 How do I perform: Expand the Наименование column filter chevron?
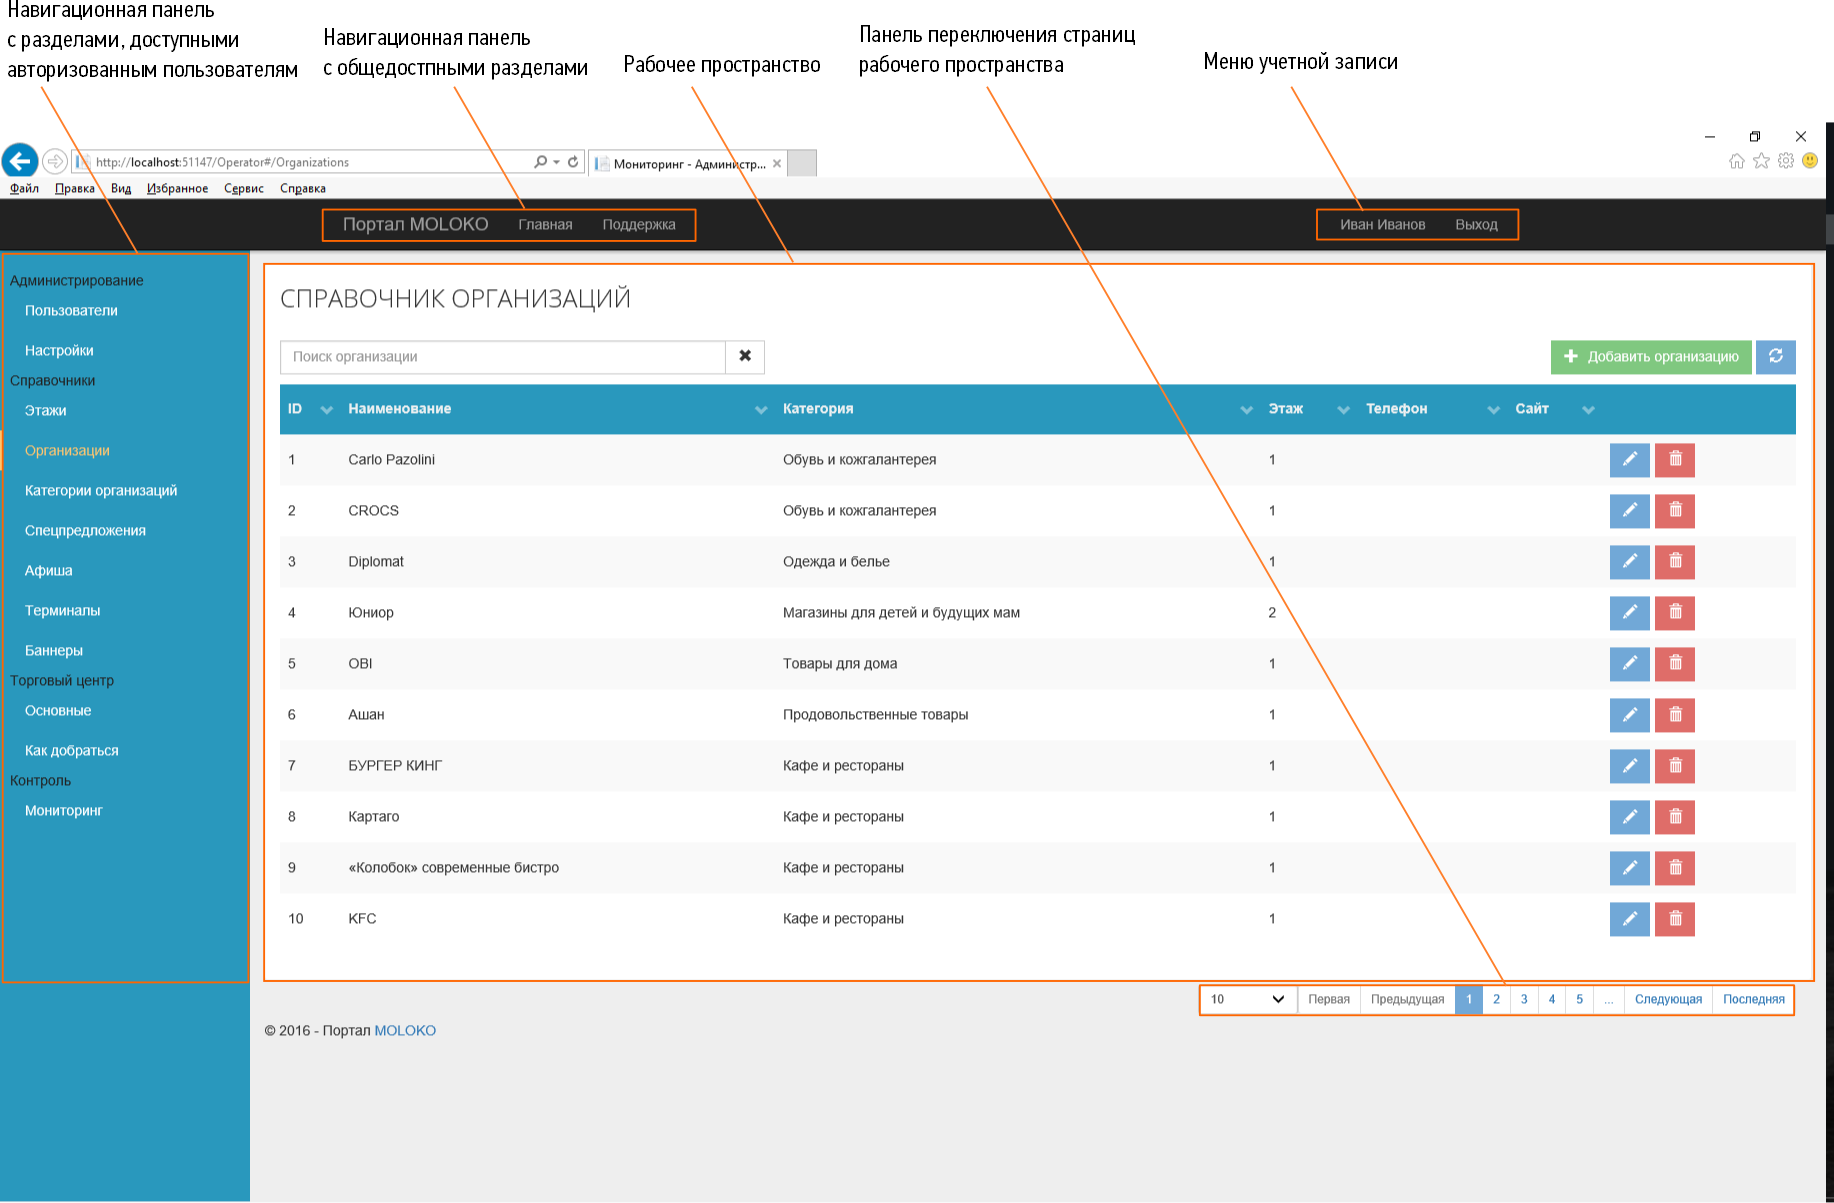pyautogui.click(x=761, y=410)
